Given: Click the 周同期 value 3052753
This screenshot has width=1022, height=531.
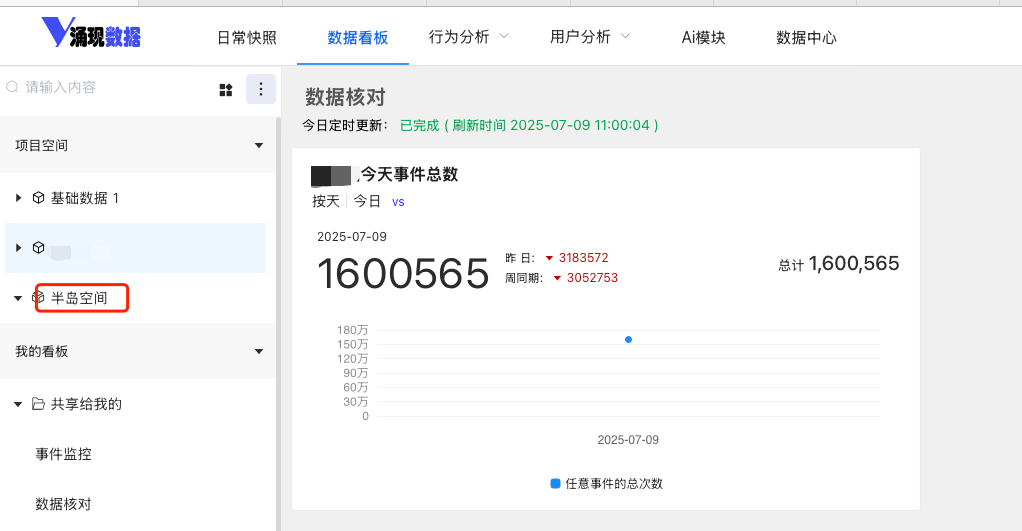Looking at the screenshot, I should pos(592,278).
